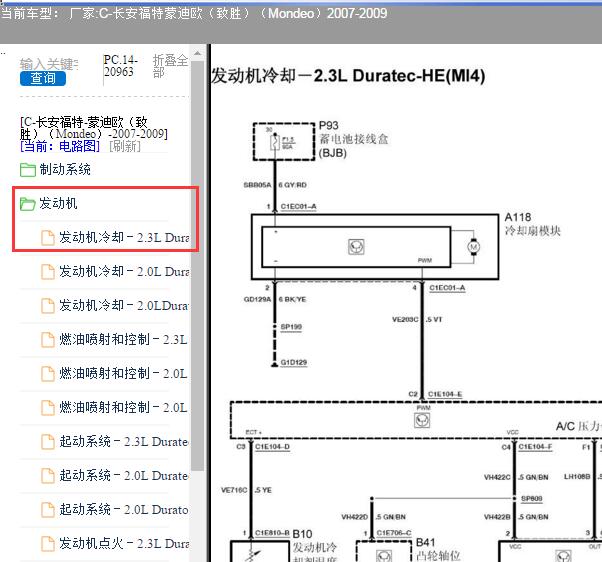Click icon of first 燃油喷射和控制－2.0L
The width and height of the screenshot is (602, 562).
pos(48,374)
